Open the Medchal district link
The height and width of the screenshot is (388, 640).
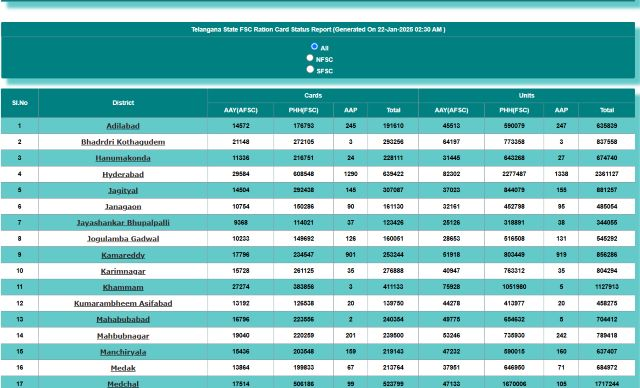tap(123, 384)
